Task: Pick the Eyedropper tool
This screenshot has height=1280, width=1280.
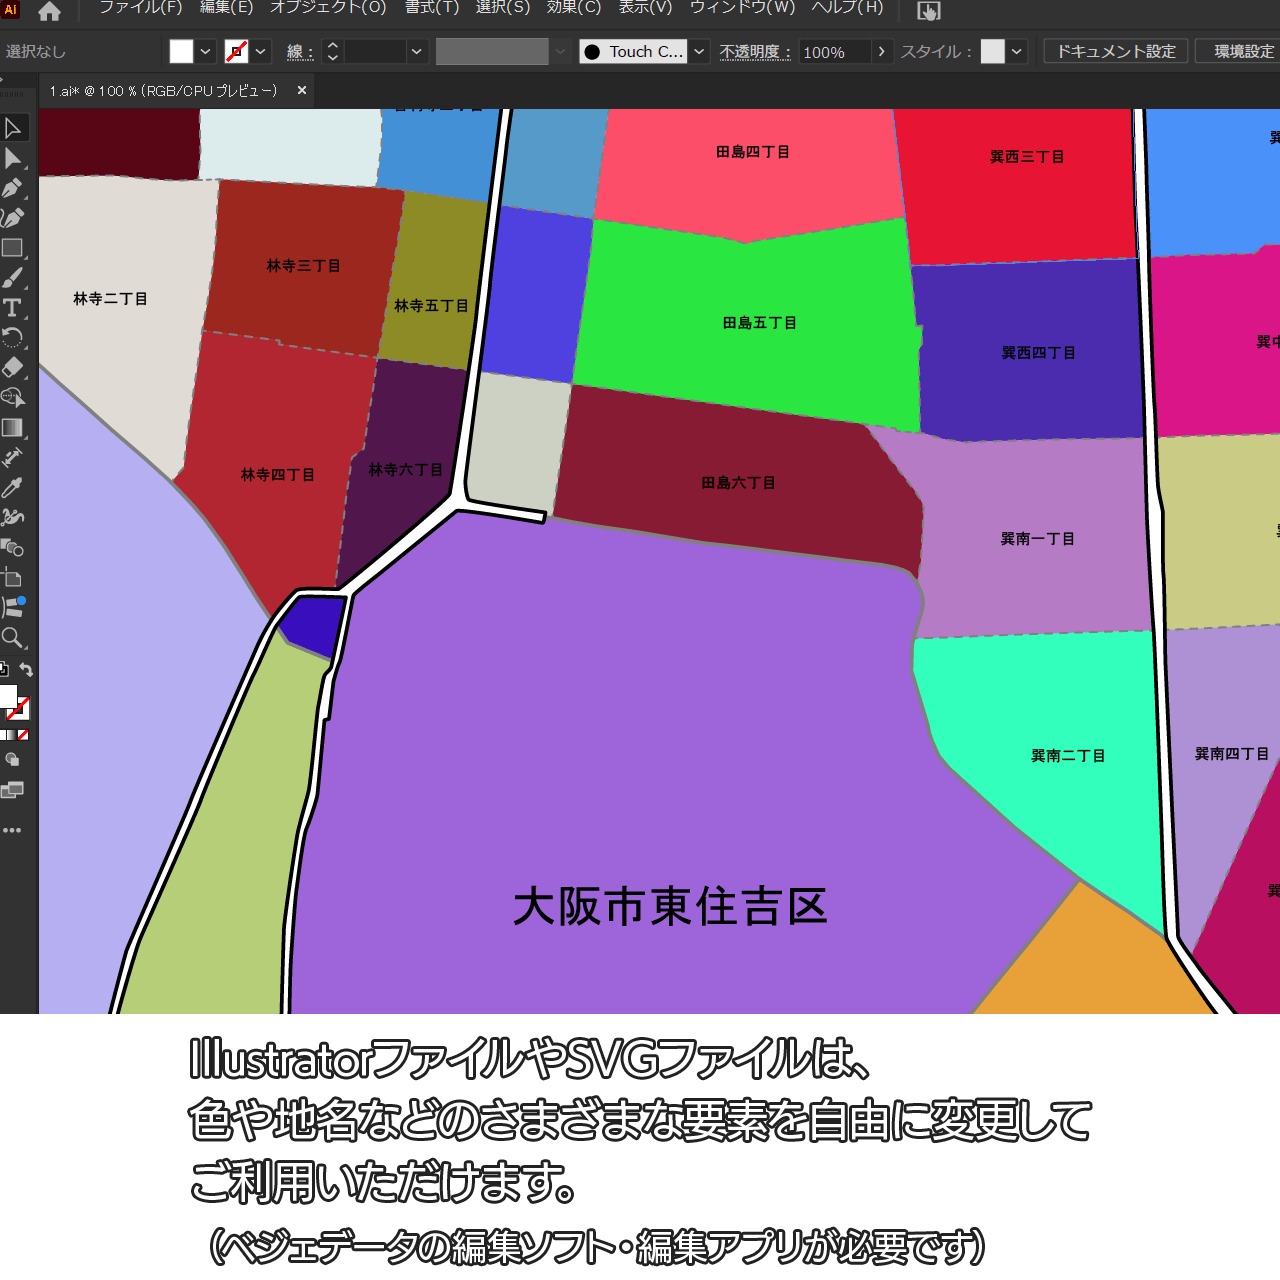Action: 13,488
